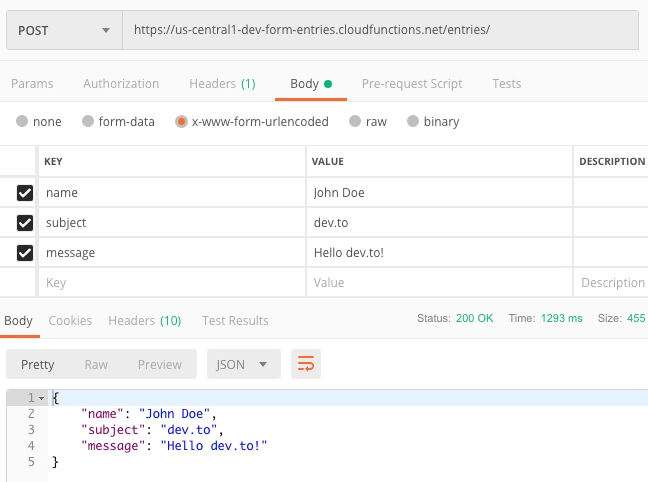
Task: Switch to the response Body tab
Action: coord(19,321)
